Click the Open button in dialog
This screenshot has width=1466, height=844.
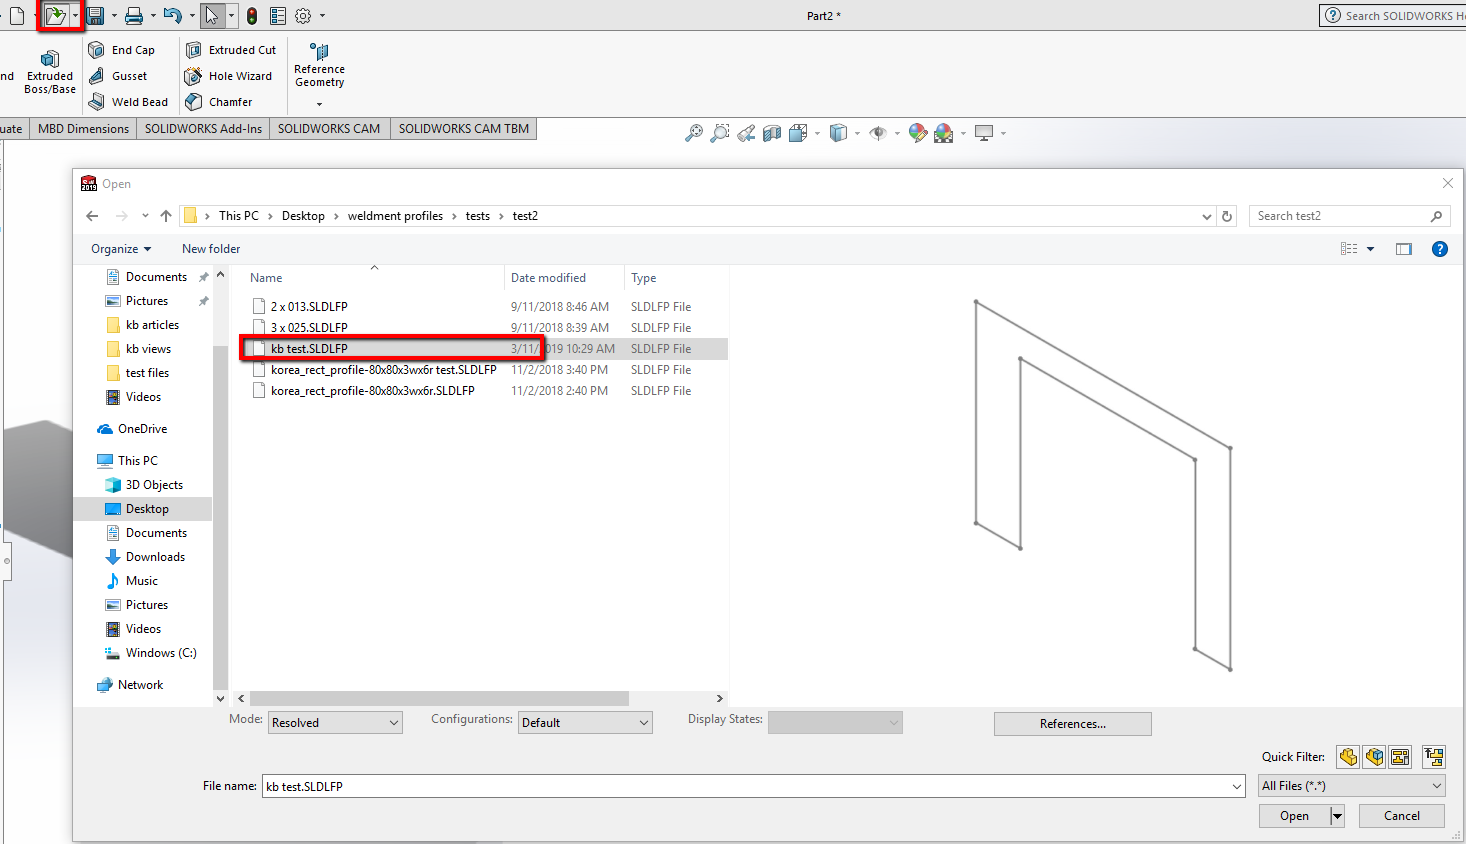click(x=1294, y=816)
